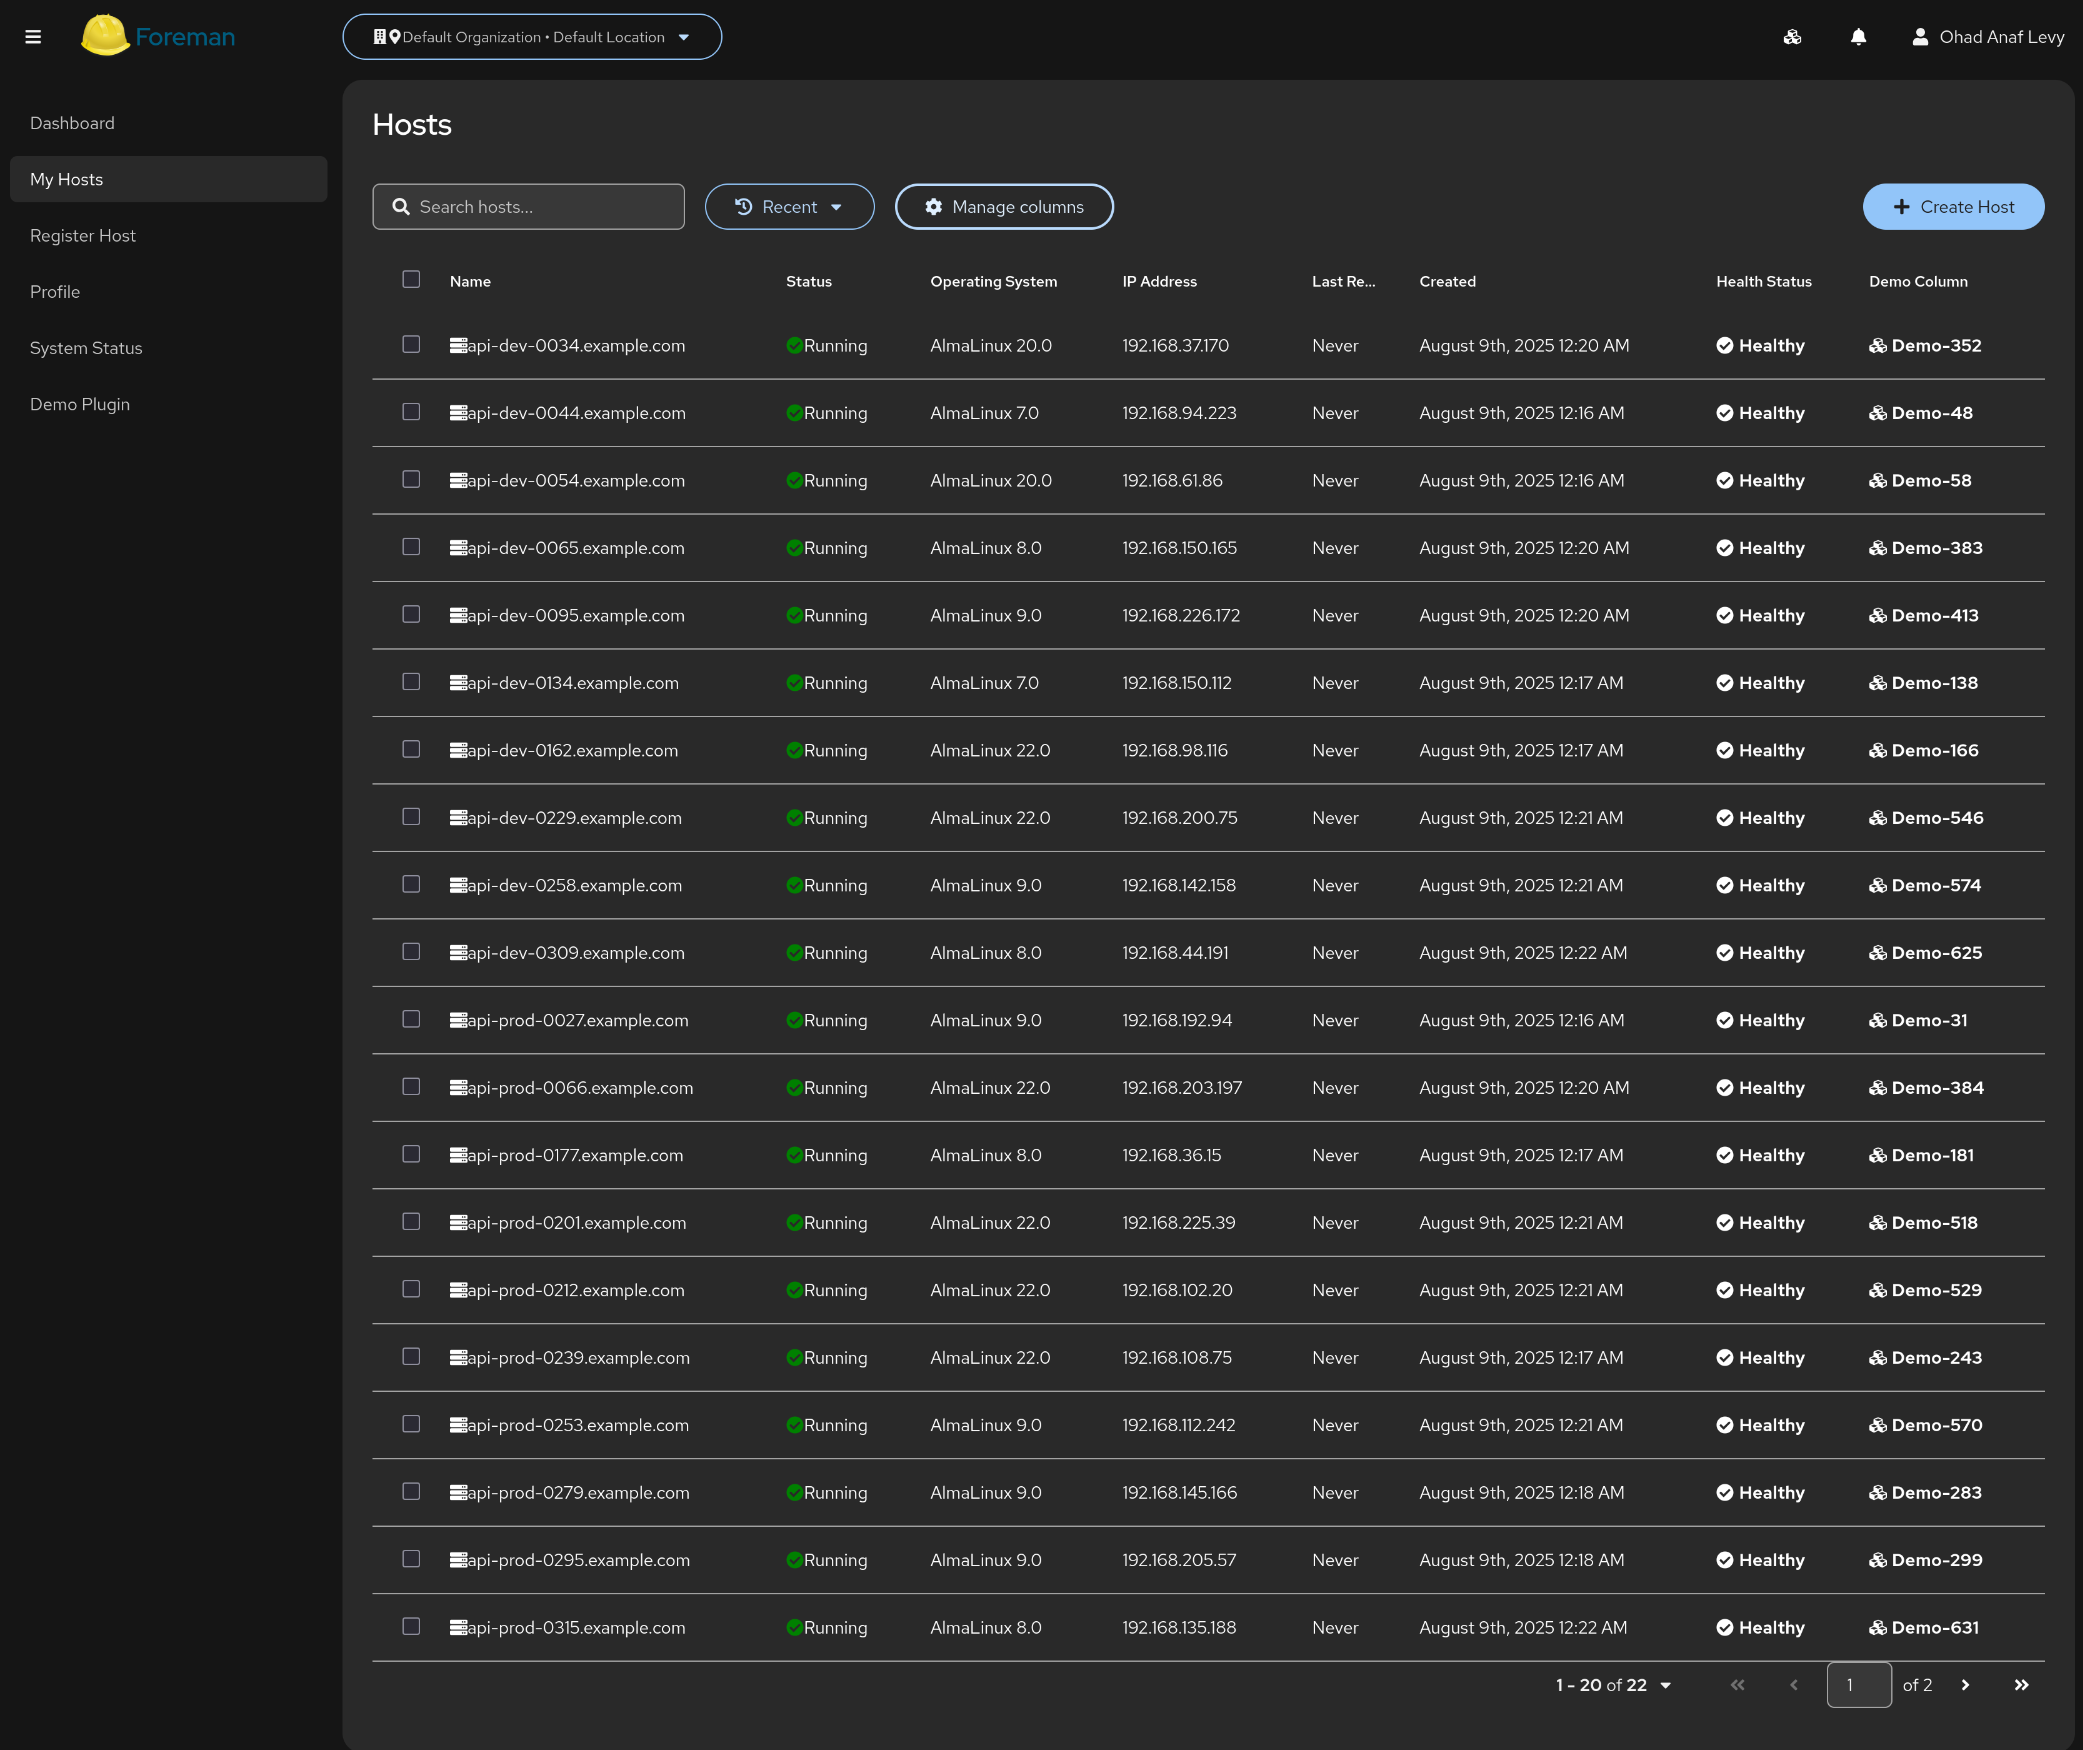Viewport: 2083px width, 1750px height.
Task: Expand the Recent searches dropdown
Action: point(789,207)
